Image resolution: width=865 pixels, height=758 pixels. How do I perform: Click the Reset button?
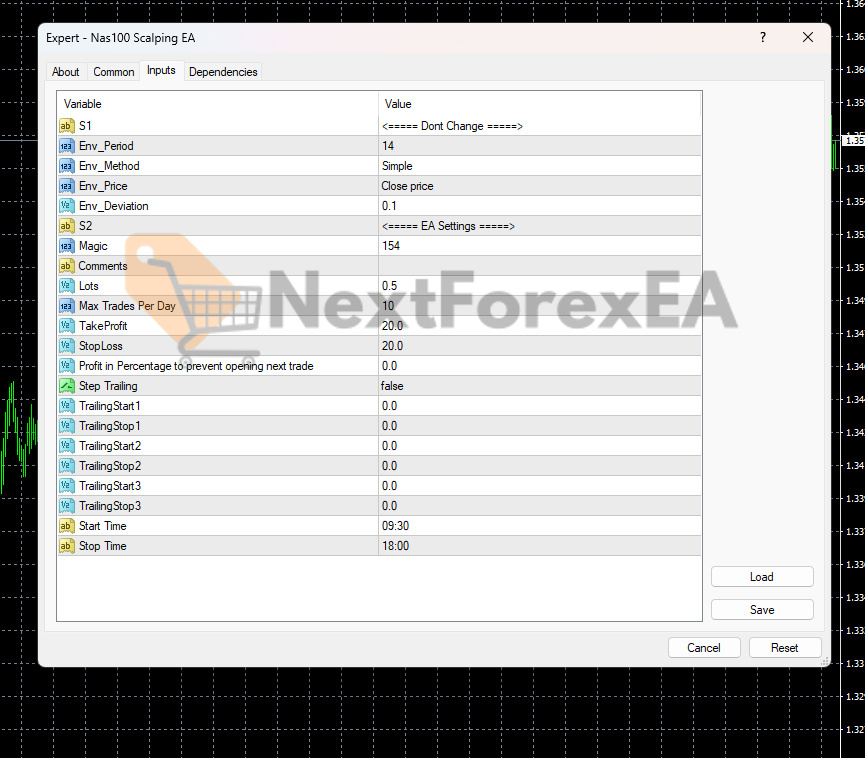tap(784, 648)
